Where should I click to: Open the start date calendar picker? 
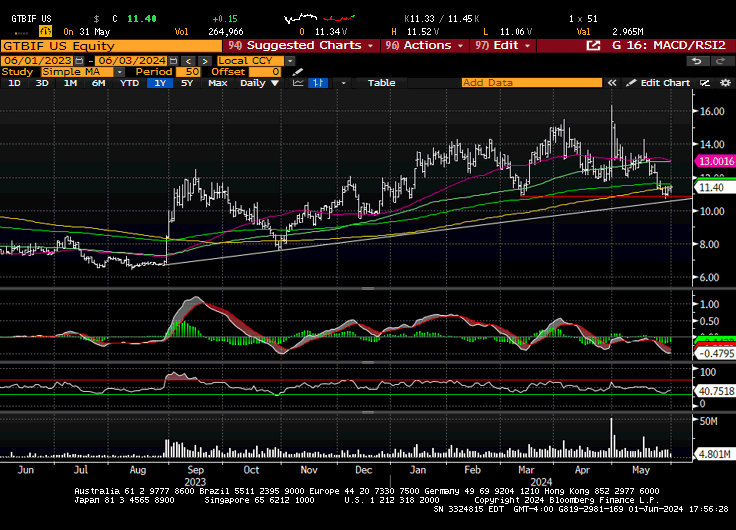pyautogui.click(x=79, y=61)
